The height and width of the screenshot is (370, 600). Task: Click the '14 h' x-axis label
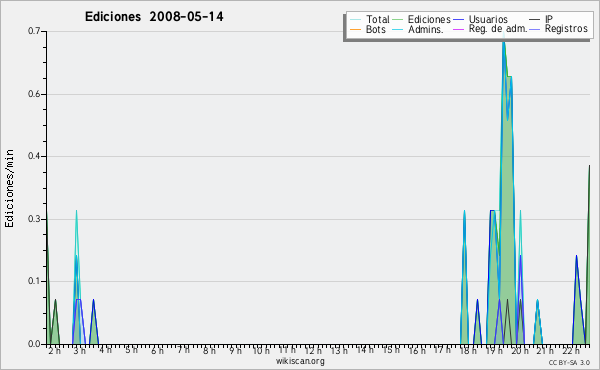pyautogui.click(x=365, y=350)
